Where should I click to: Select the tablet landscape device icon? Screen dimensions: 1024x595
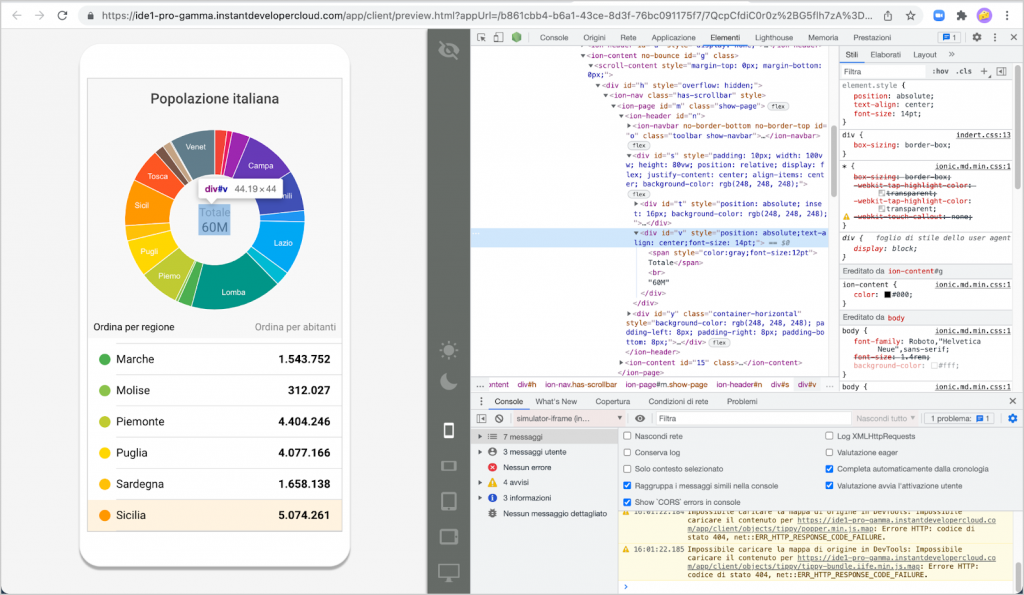[449, 536]
